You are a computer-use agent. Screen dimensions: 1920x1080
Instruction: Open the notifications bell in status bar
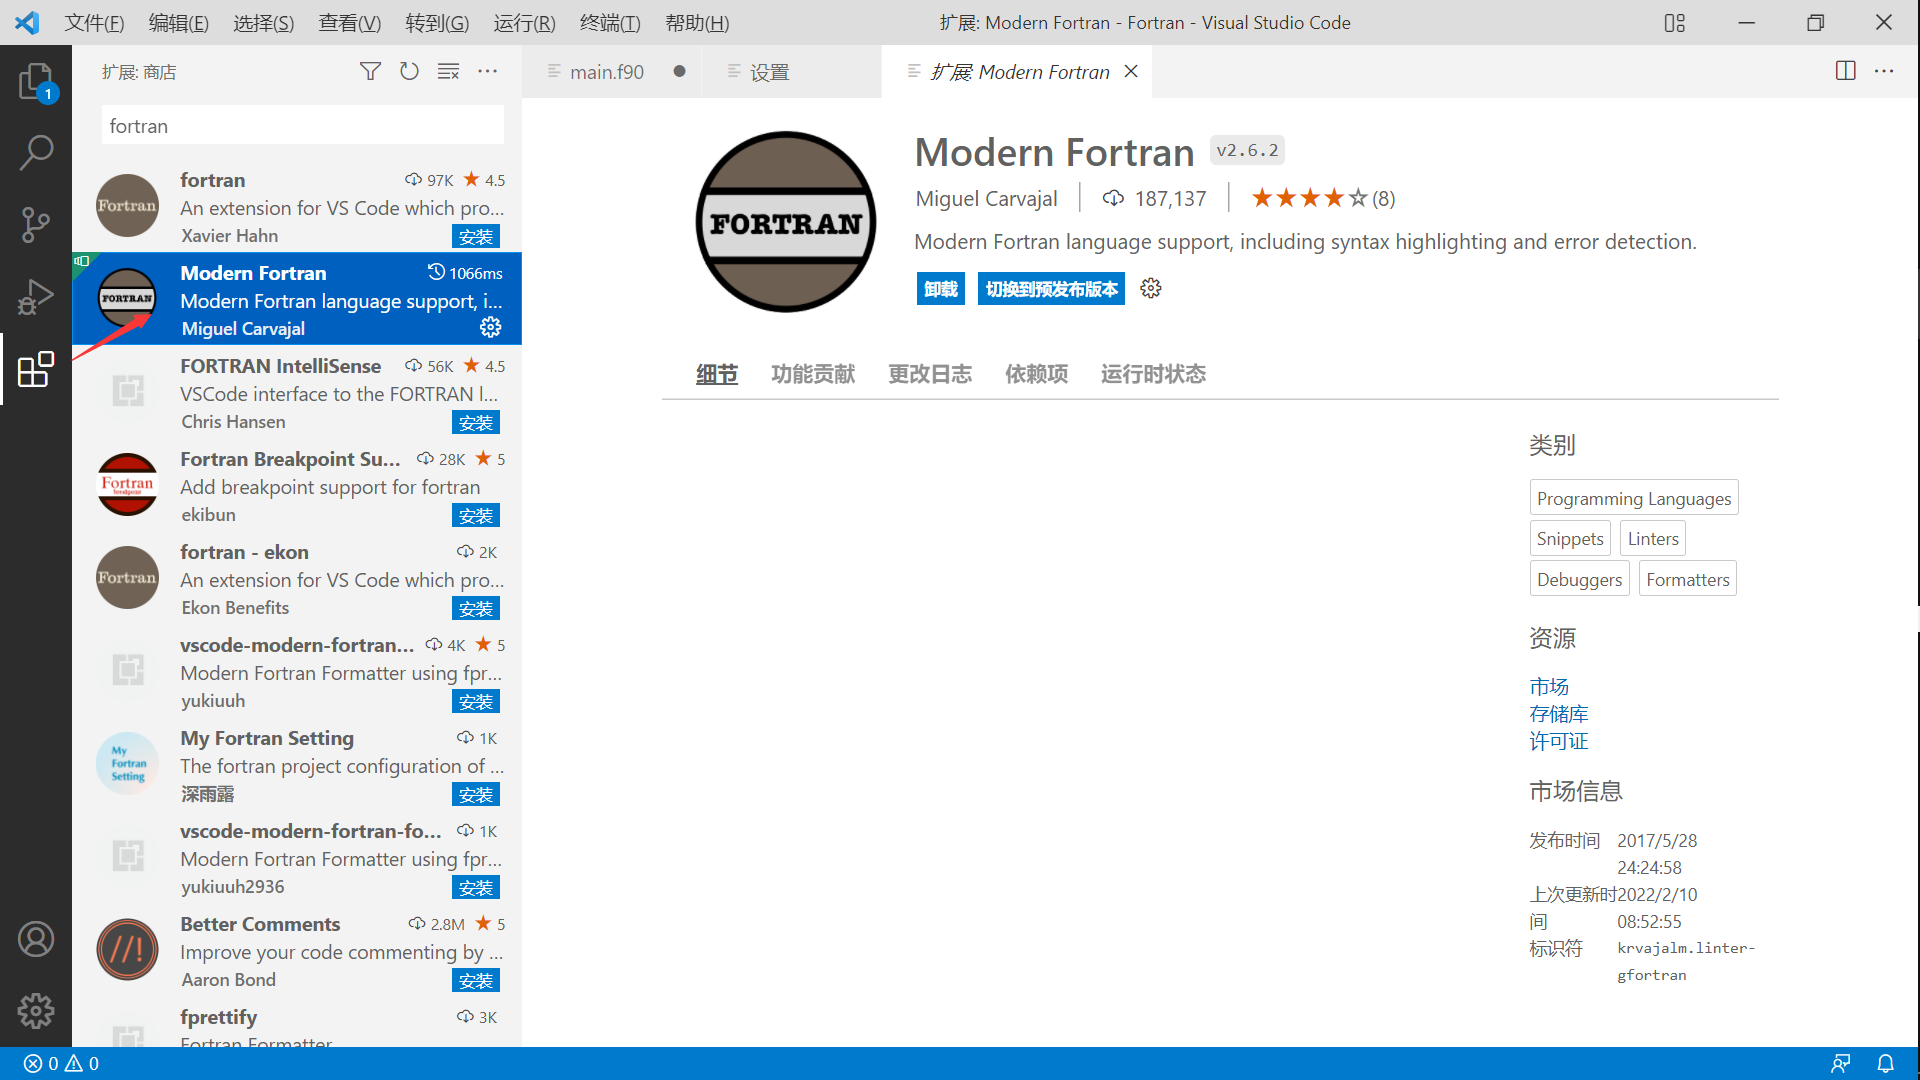coord(1884,1063)
